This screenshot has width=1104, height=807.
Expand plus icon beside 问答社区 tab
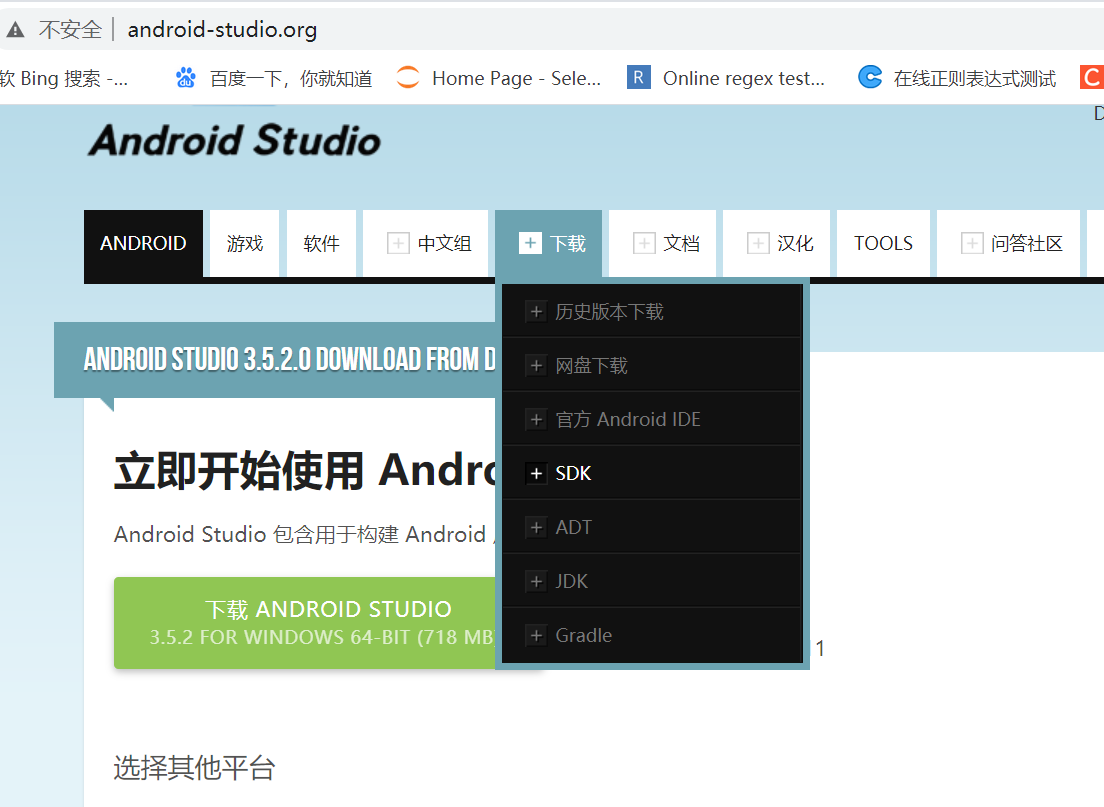click(972, 244)
